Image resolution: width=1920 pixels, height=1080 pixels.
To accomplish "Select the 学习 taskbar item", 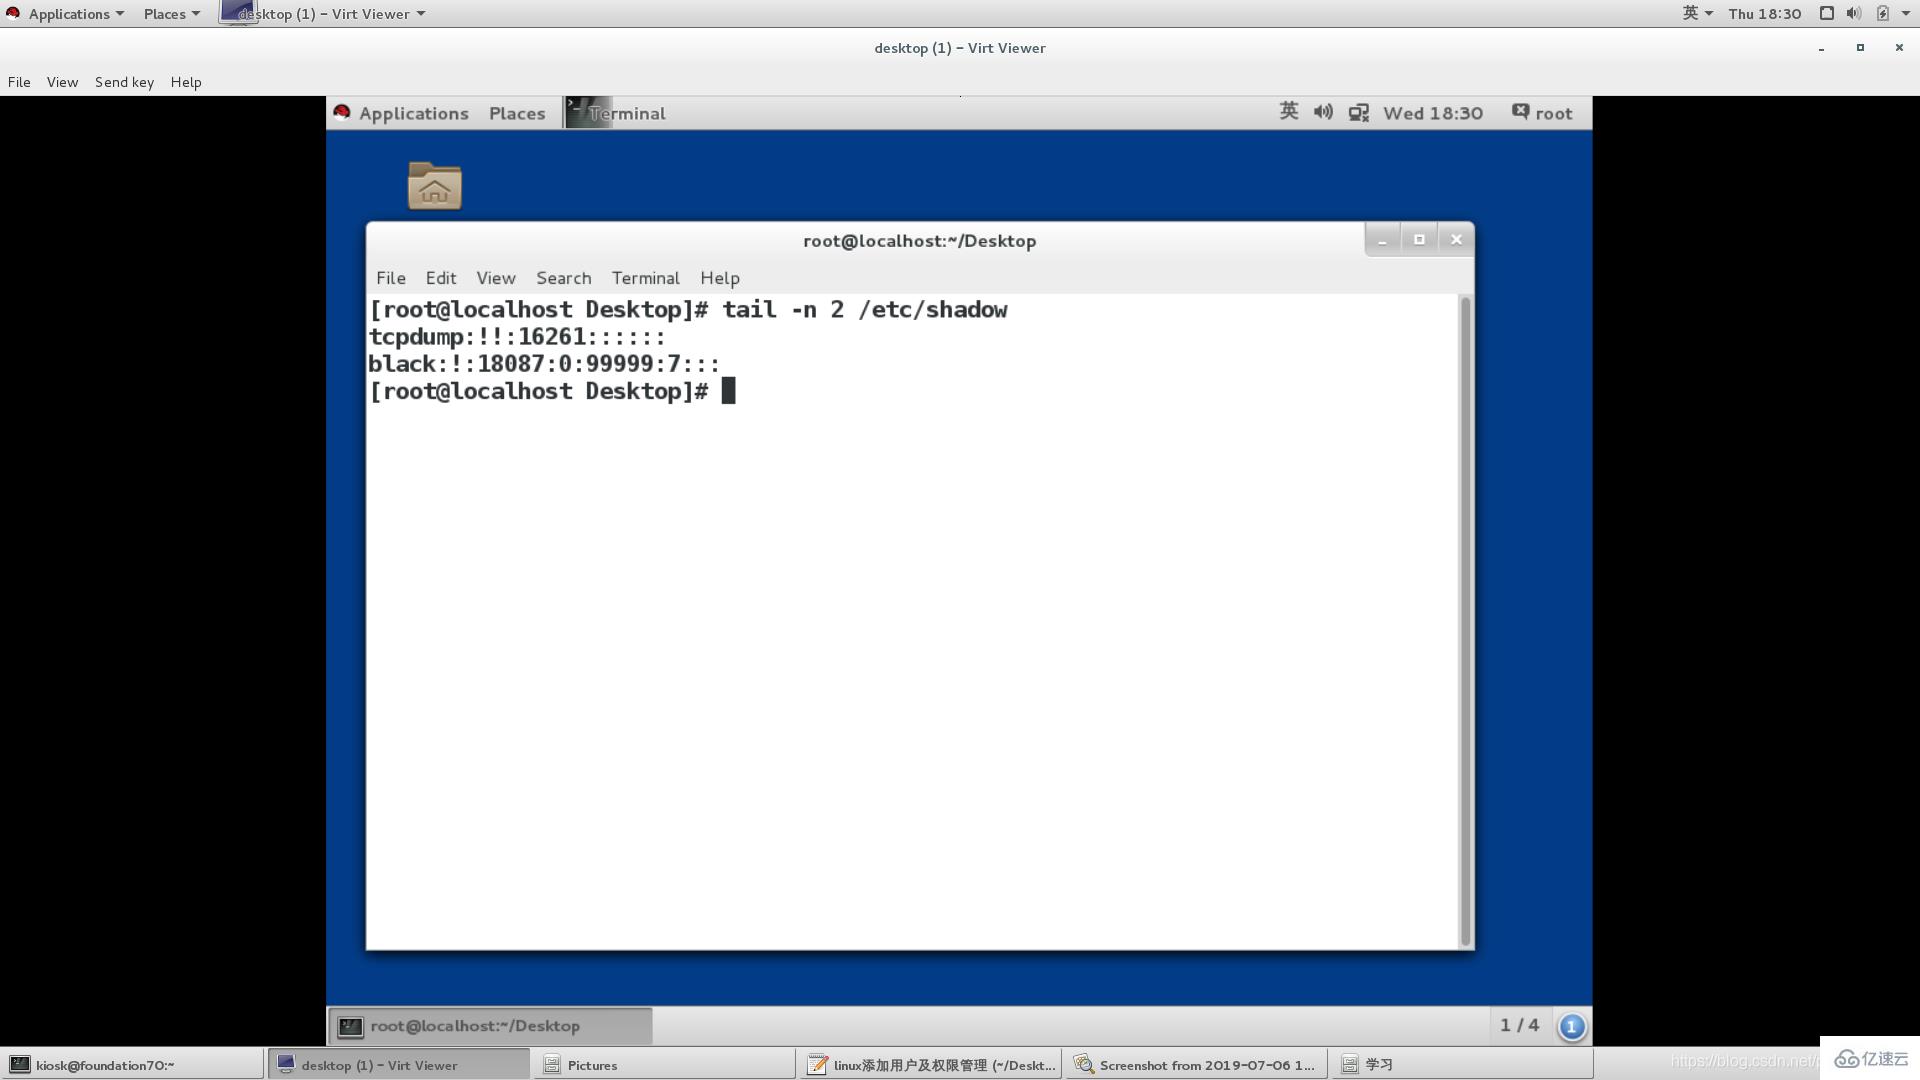I will pyautogui.click(x=1379, y=1064).
